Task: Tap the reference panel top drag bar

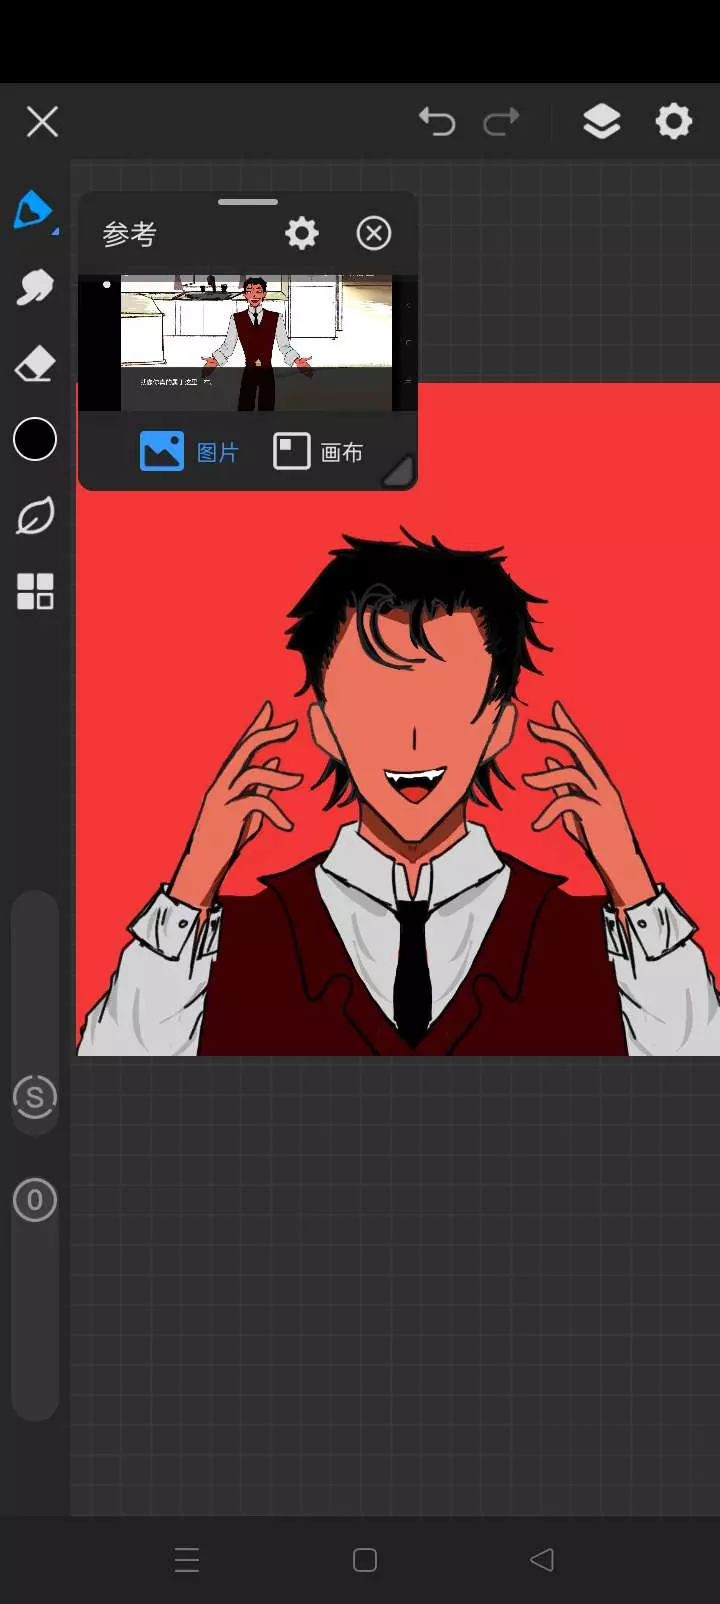Action: click(248, 202)
